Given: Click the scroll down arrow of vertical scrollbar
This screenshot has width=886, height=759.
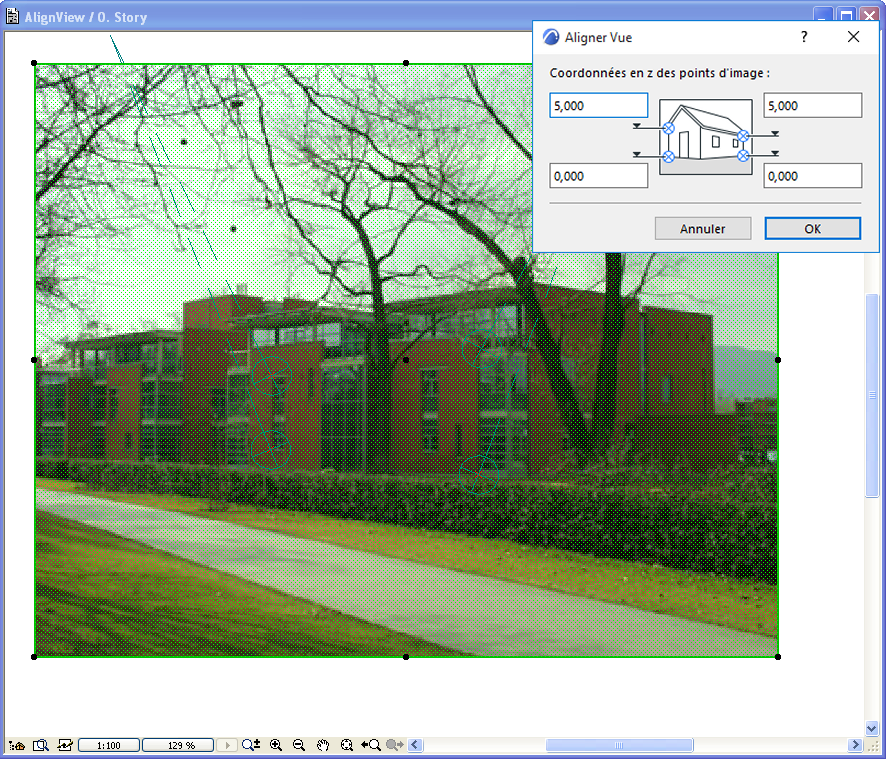Looking at the screenshot, I should [x=871, y=728].
